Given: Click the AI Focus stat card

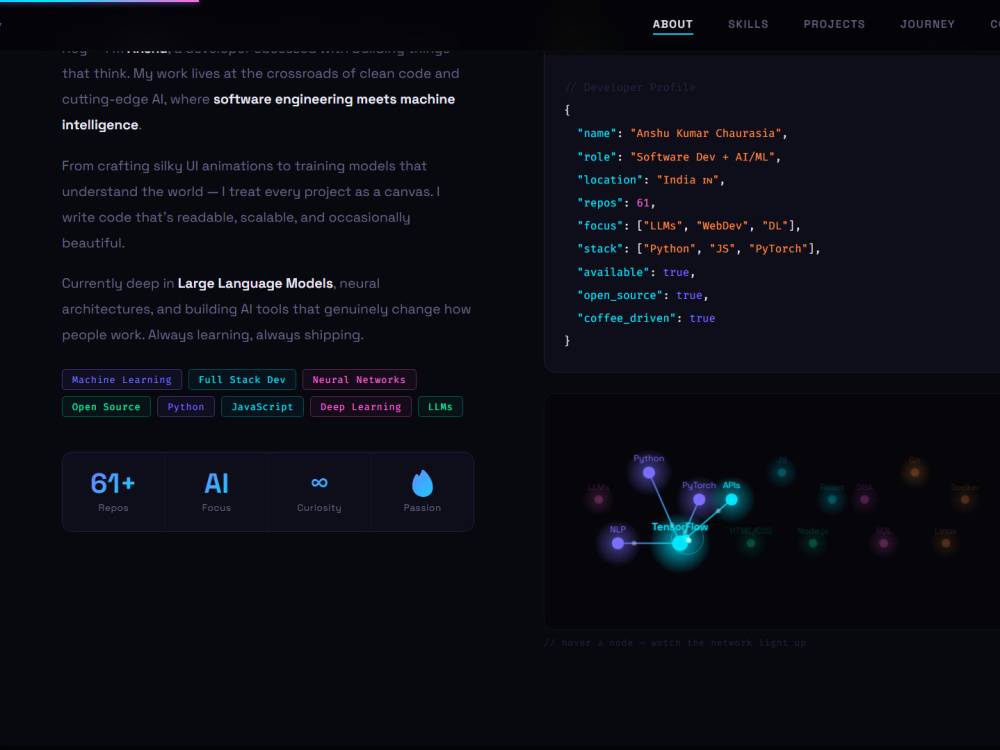Looking at the screenshot, I should (x=216, y=492).
